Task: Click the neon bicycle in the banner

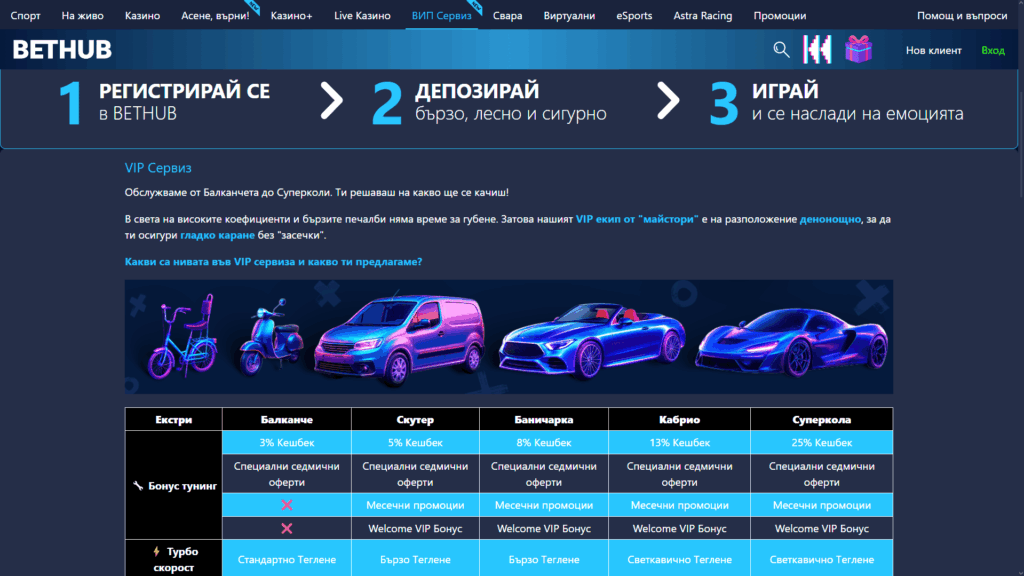Action: pyautogui.click(x=182, y=340)
